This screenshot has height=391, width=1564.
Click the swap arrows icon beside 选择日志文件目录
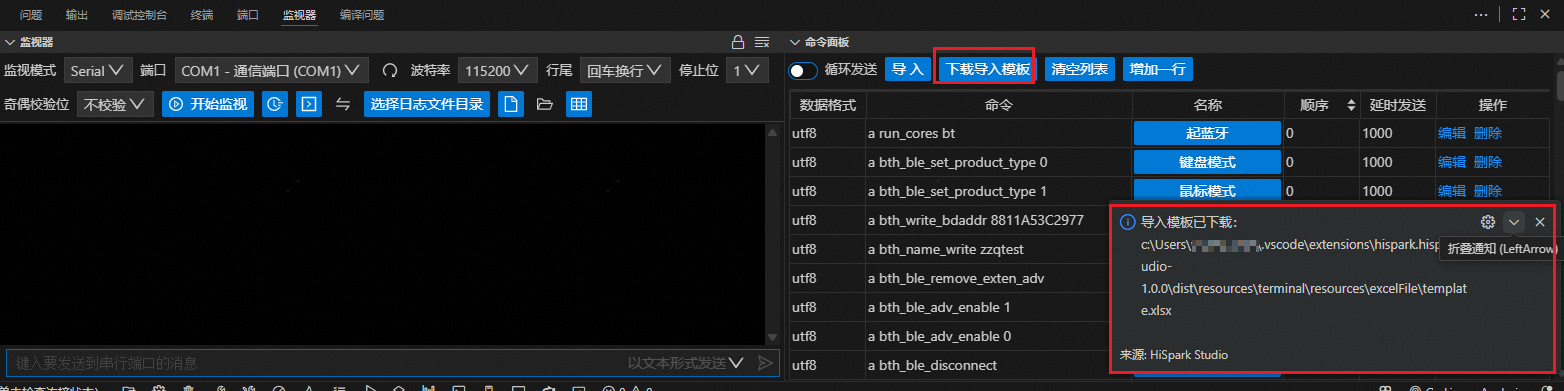pyautogui.click(x=343, y=104)
